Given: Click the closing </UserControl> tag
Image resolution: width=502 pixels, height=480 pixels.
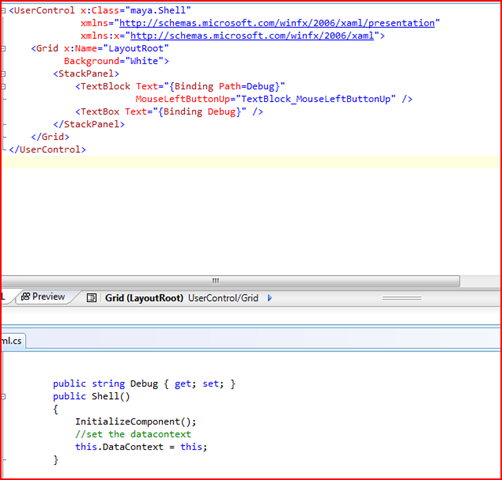Looking at the screenshot, I should click(x=47, y=150).
